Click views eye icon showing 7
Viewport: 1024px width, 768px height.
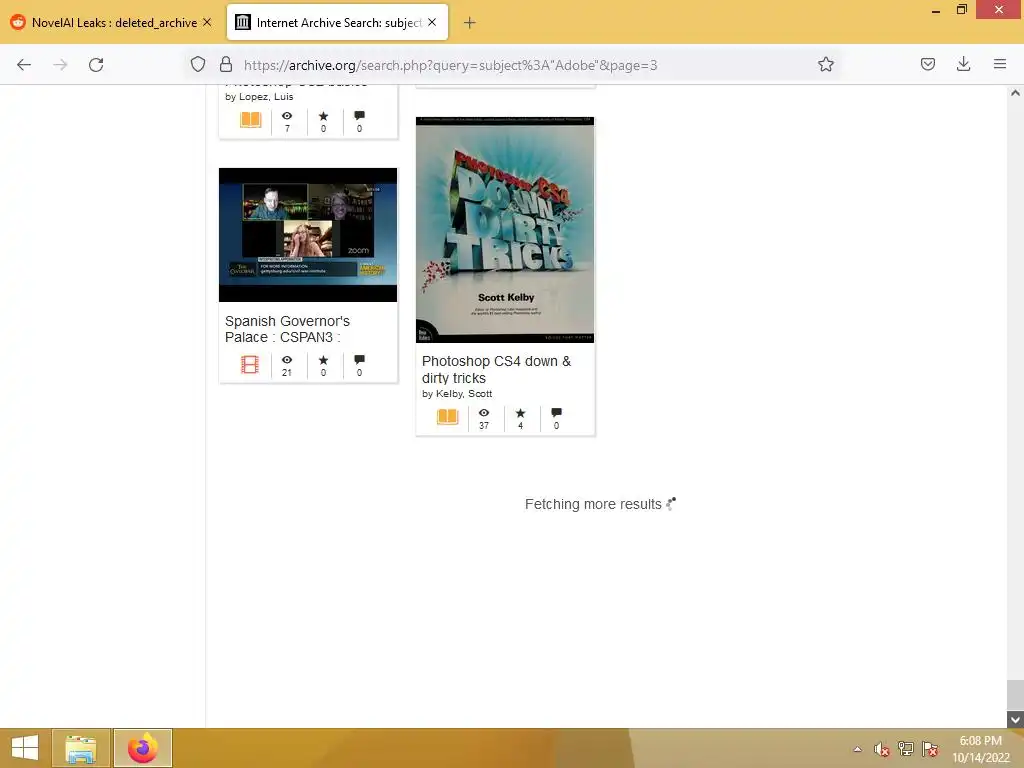[287, 116]
